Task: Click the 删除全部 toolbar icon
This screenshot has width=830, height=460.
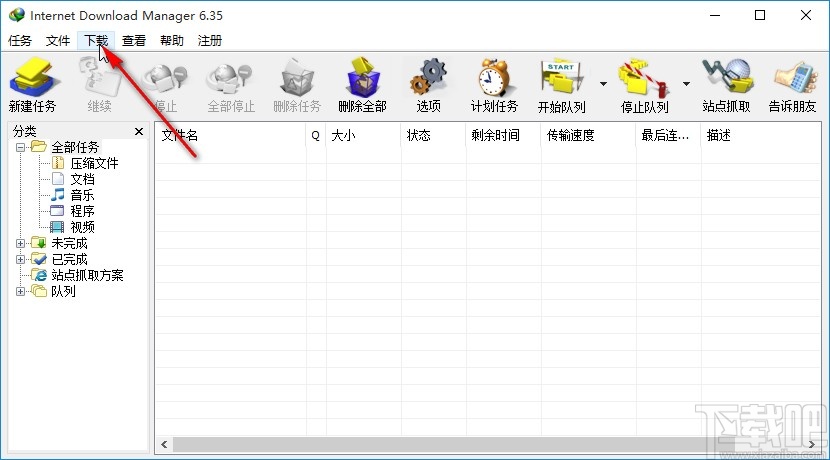Action: tap(363, 85)
